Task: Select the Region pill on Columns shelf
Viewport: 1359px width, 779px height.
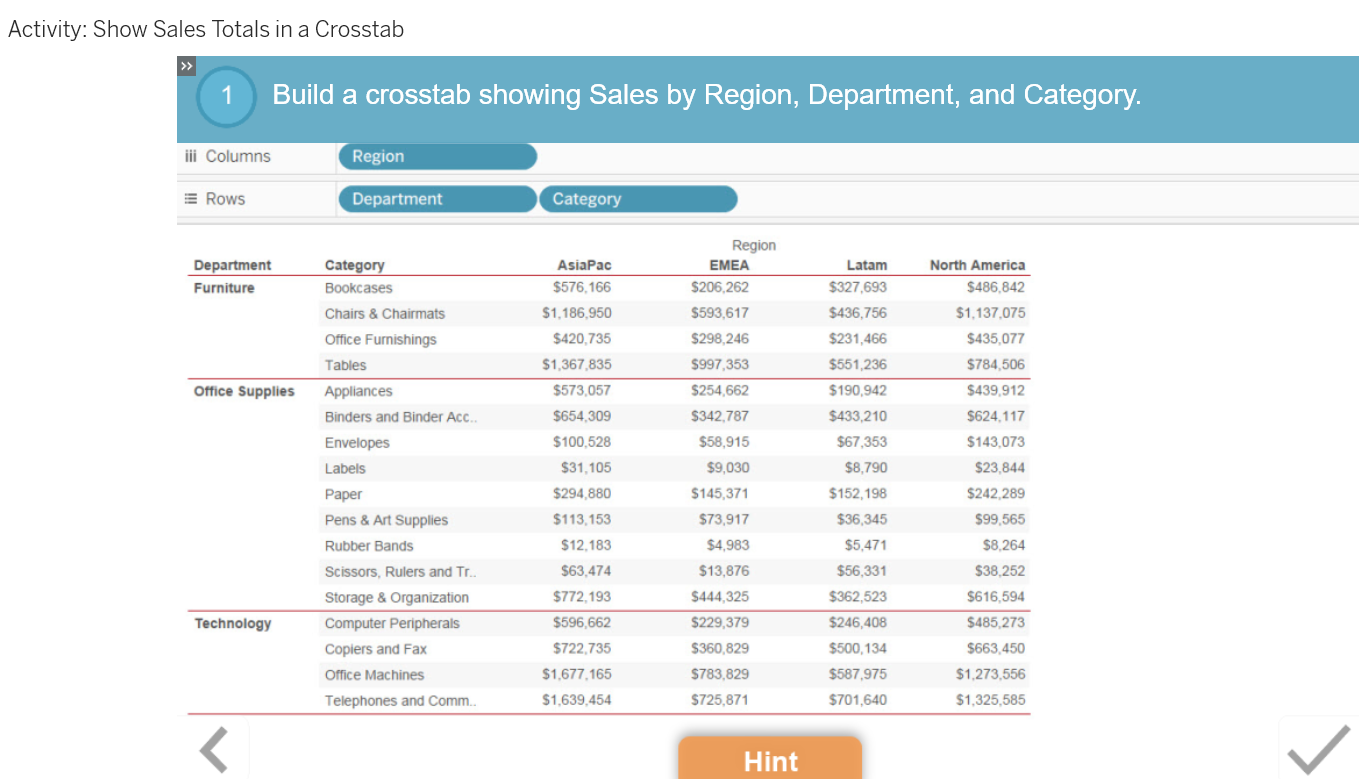Action: pos(438,156)
